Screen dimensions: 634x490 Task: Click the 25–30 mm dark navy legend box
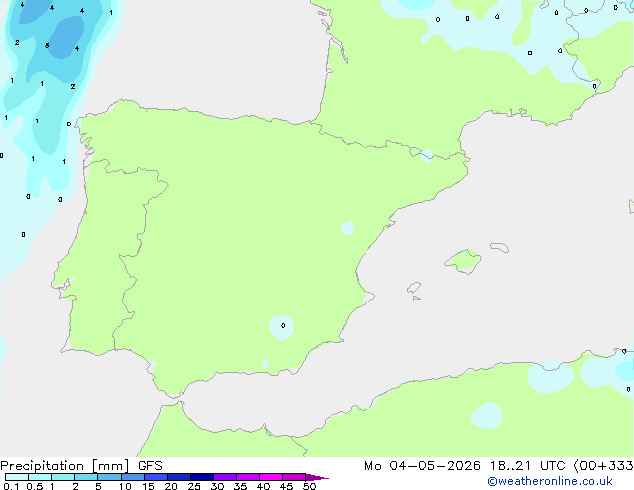point(202,477)
